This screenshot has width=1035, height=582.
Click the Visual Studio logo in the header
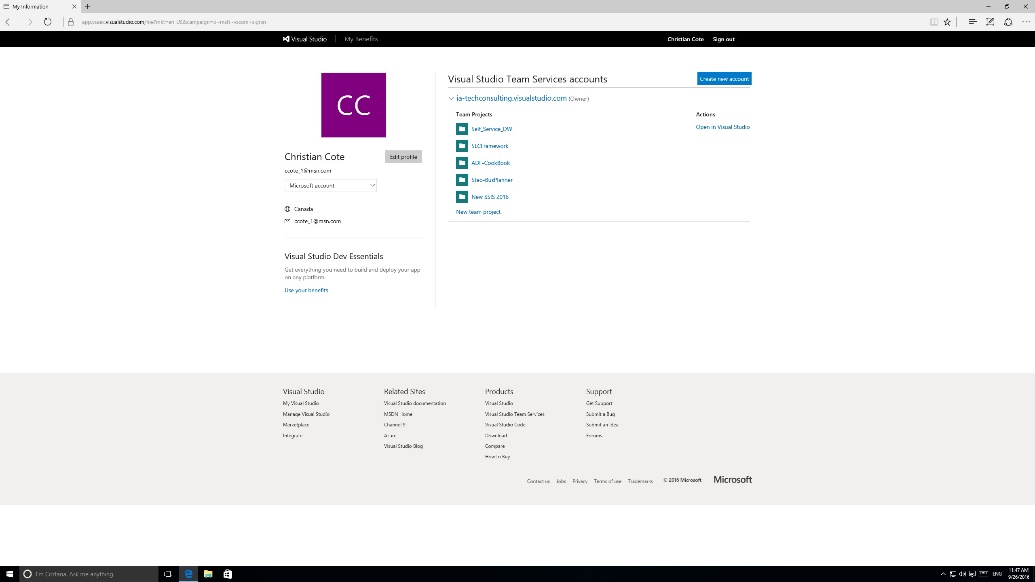coord(304,39)
